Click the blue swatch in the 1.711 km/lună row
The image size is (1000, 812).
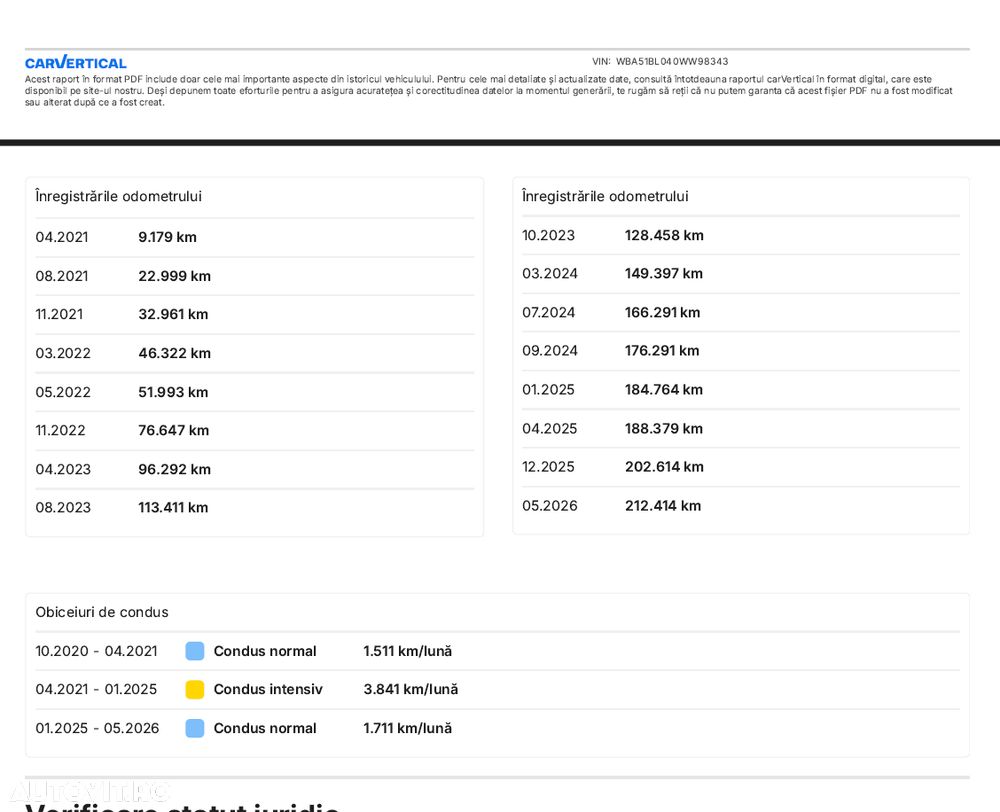pyautogui.click(x=195, y=728)
